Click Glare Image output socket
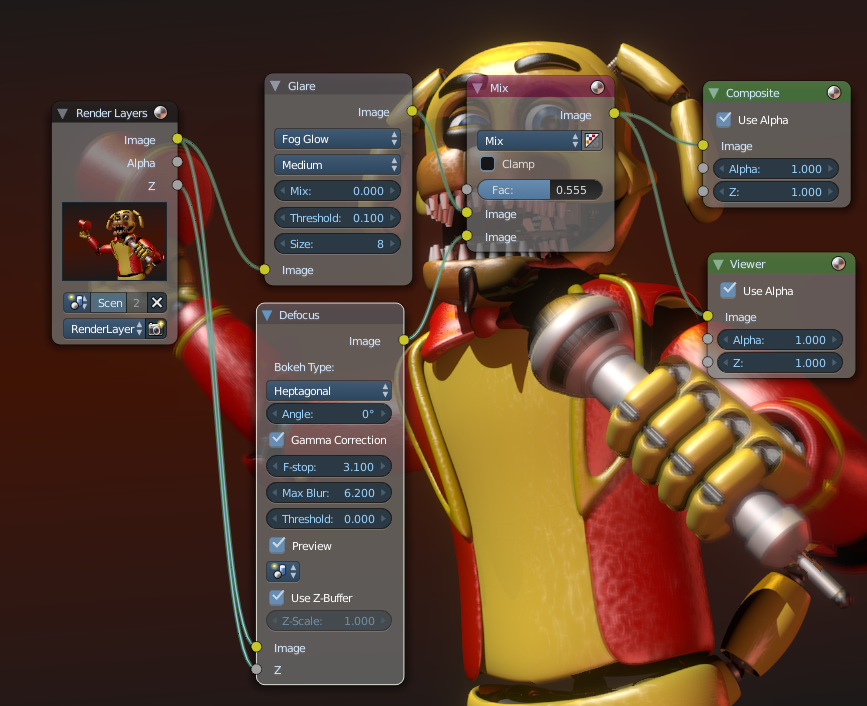This screenshot has width=867, height=706. 412,111
